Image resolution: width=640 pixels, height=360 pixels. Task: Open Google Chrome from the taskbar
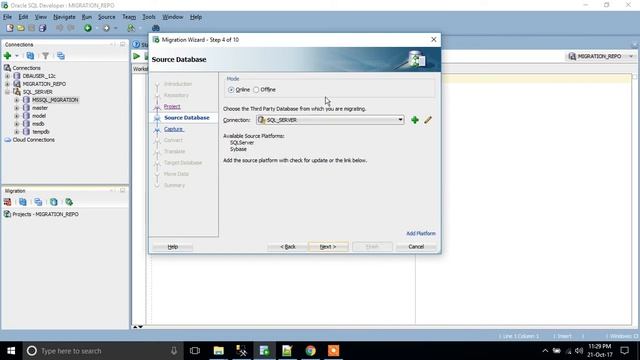(310, 350)
